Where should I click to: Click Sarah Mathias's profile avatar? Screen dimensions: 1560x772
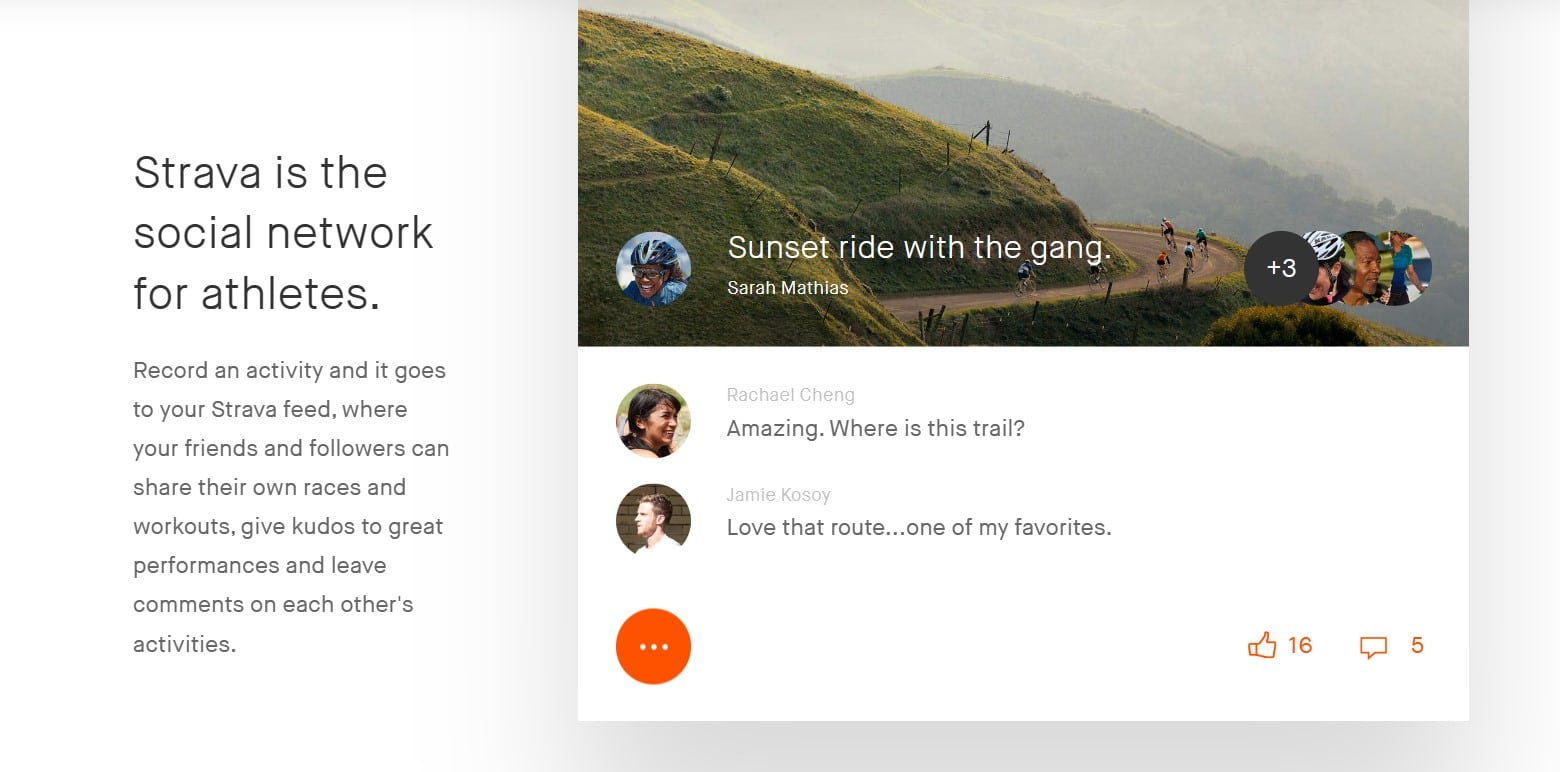point(653,269)
